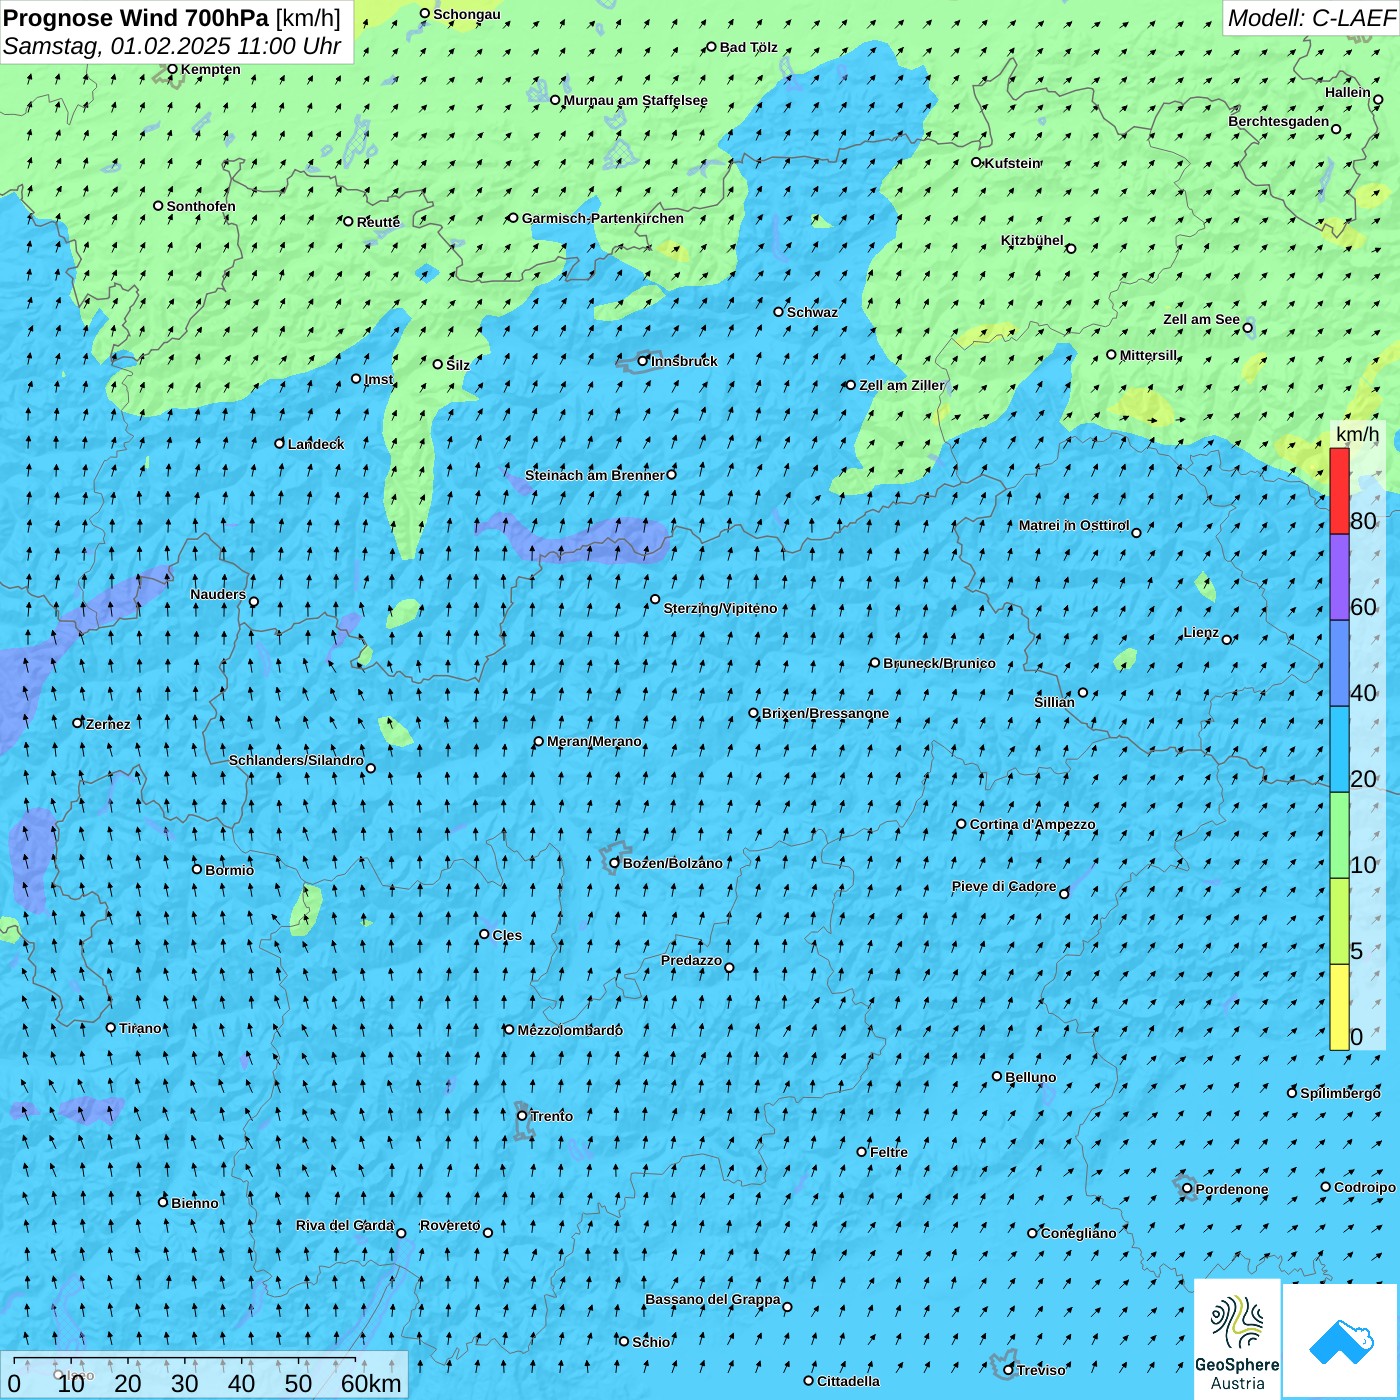Select the 'Garmisch-Partenkirchen' label
Image resolution: width=1400 pixels, height=1400 pixels.
(603, 218)
